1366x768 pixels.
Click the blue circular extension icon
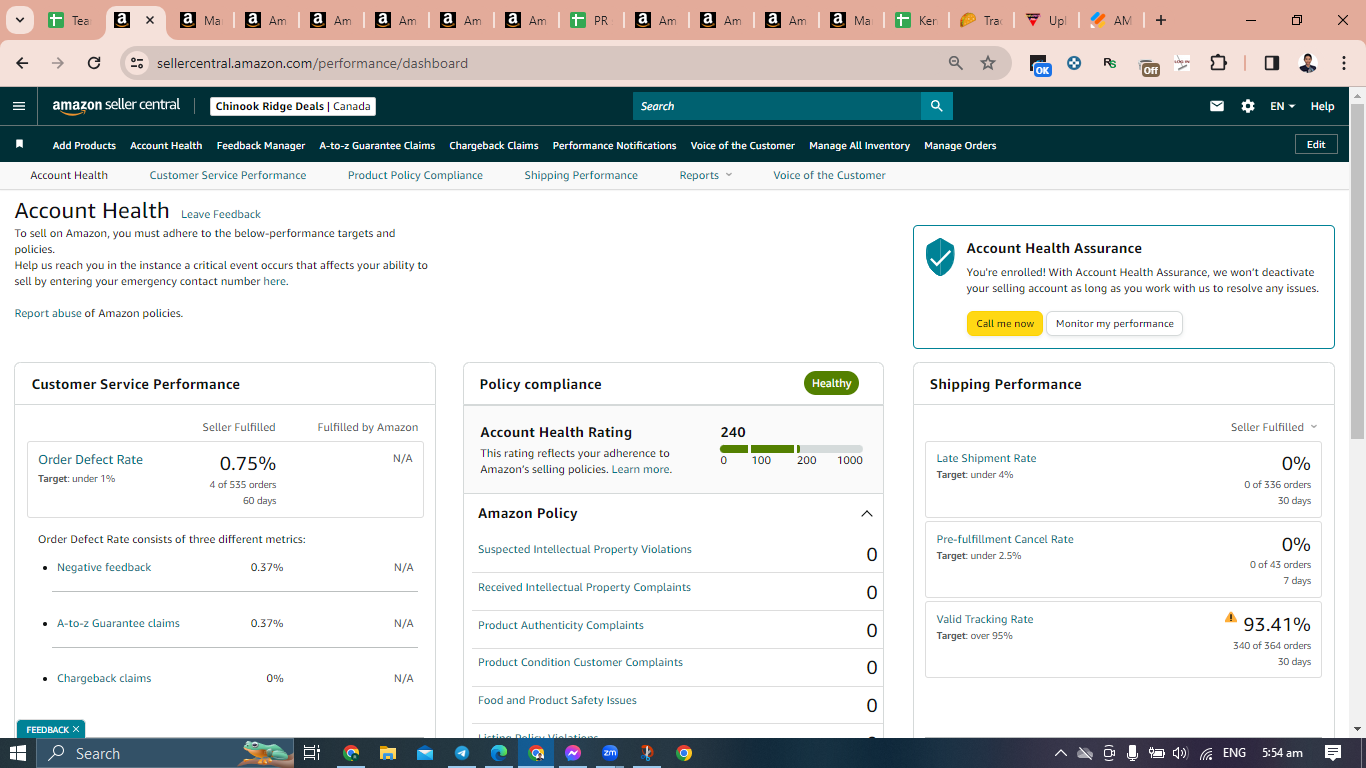point(1074,63)
